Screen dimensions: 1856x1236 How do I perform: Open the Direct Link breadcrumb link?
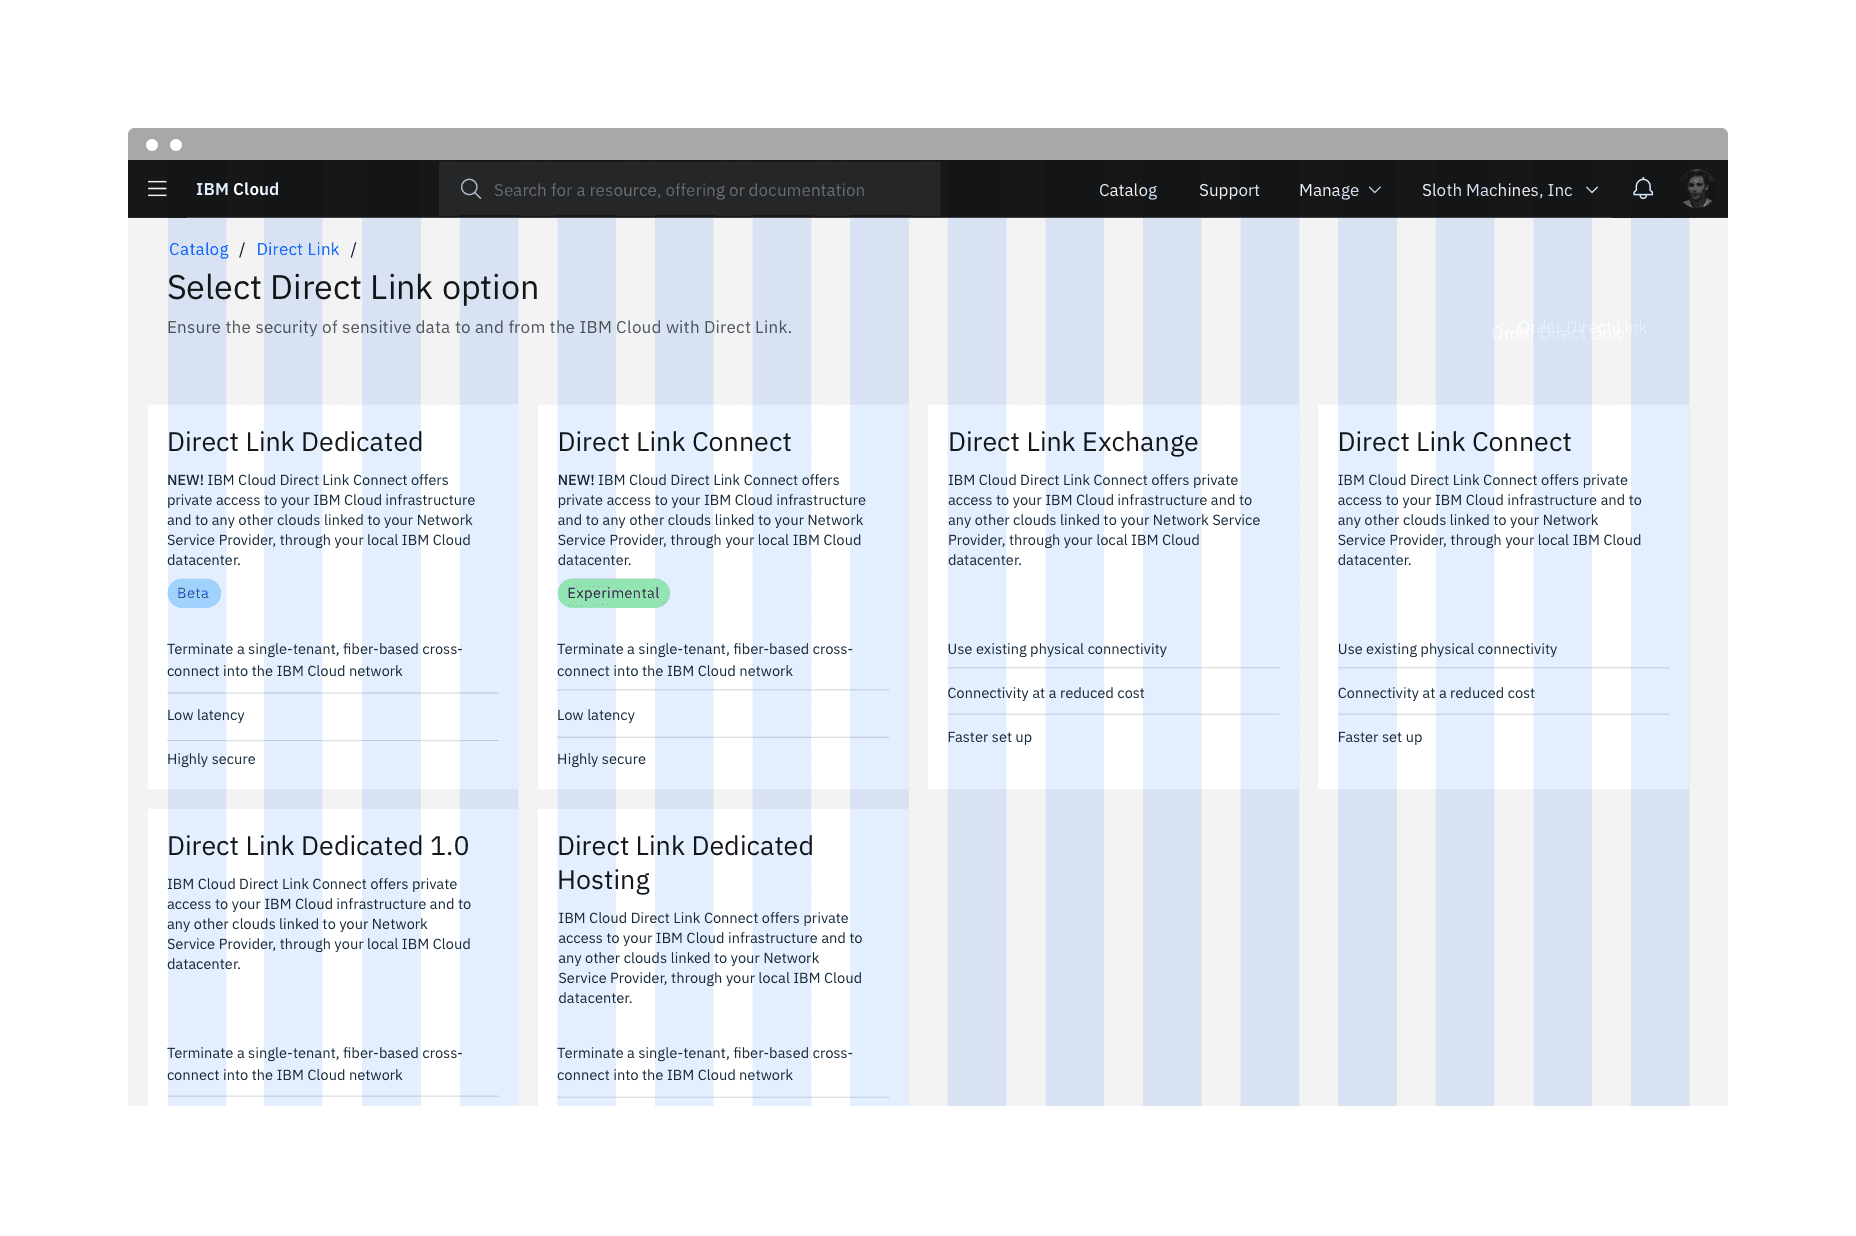click(297, 249)
